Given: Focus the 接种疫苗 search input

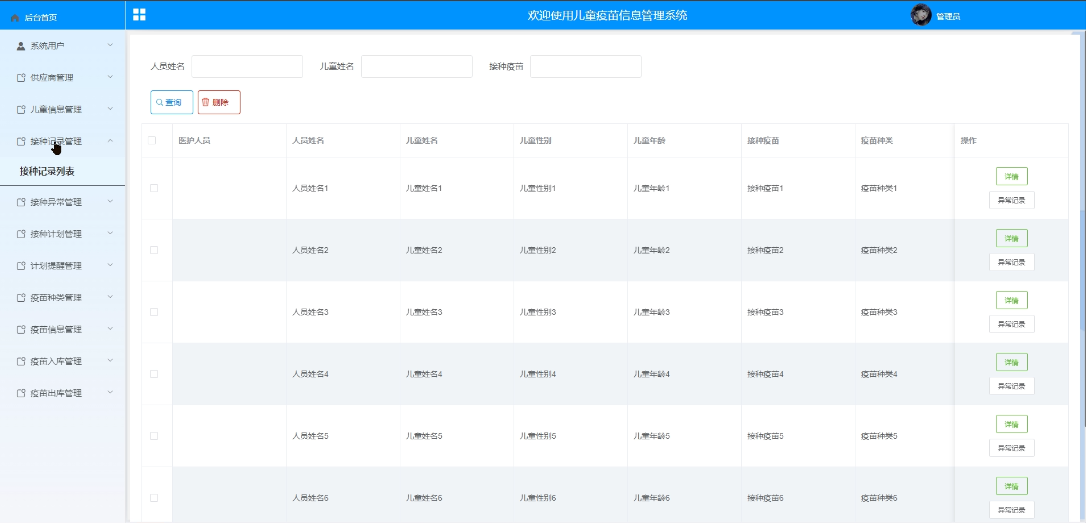Looking at the screenshot, I should [x=586, y=67].
